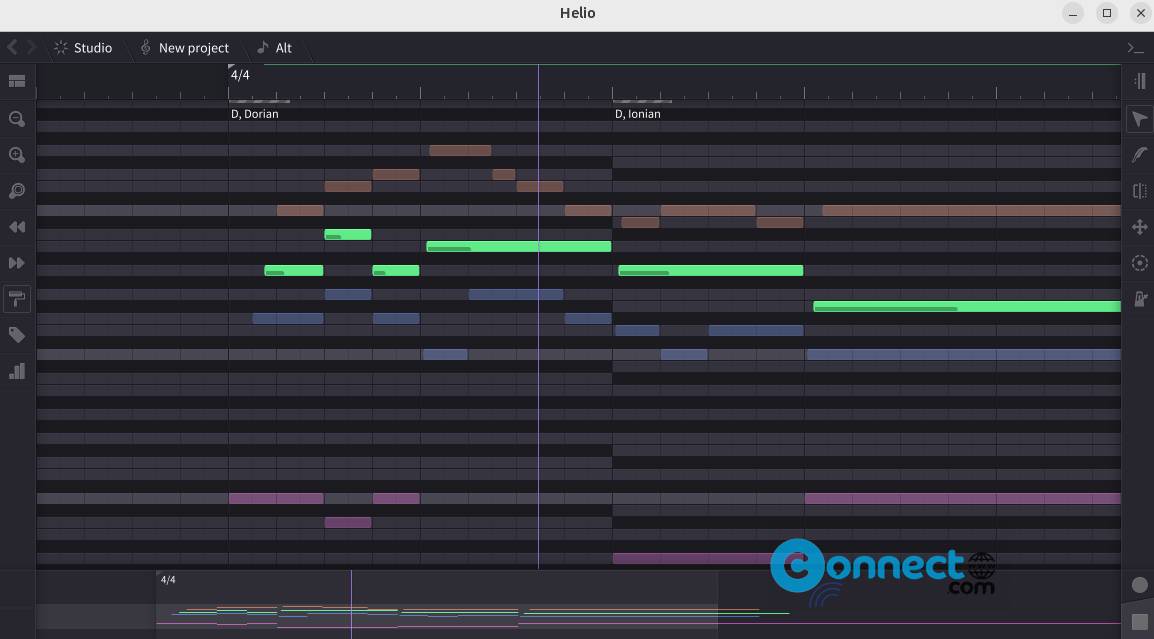Toggle the cursor selection tool
Image resolution: width=1154 pixels, height=639 pixels.
[1140, 119]
